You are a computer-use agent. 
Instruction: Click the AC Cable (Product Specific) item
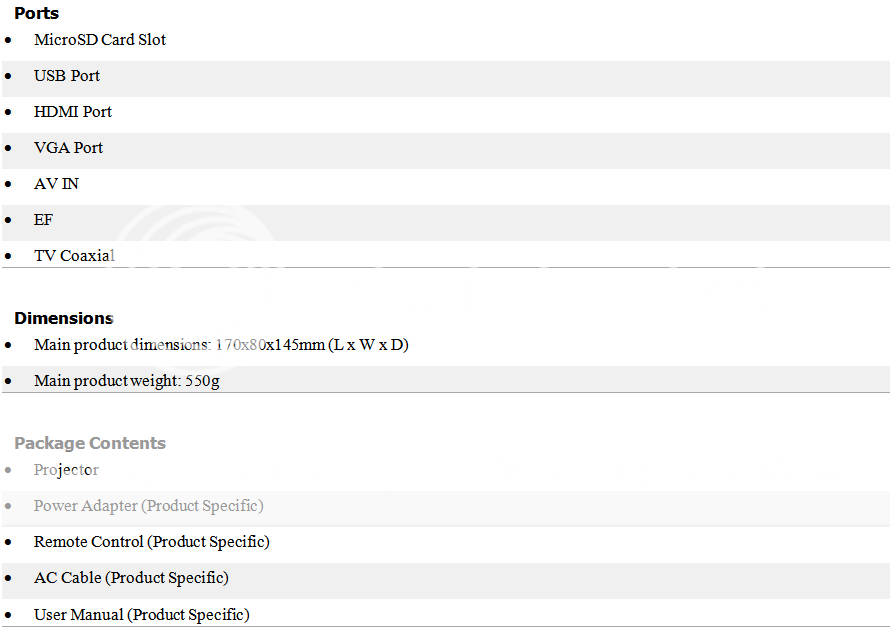(x=131, y=578)
